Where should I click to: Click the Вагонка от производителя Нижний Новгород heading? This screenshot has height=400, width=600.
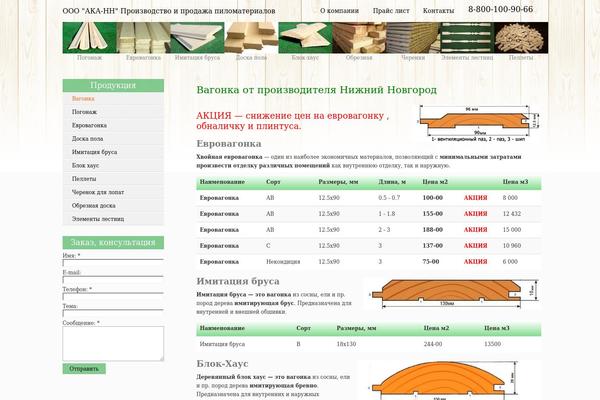(316, 90)
